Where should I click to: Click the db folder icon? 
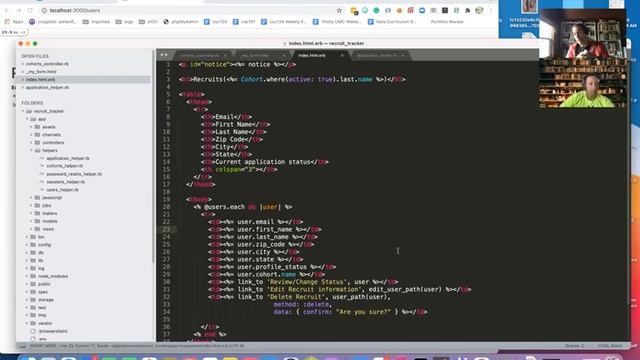(33, 253)
